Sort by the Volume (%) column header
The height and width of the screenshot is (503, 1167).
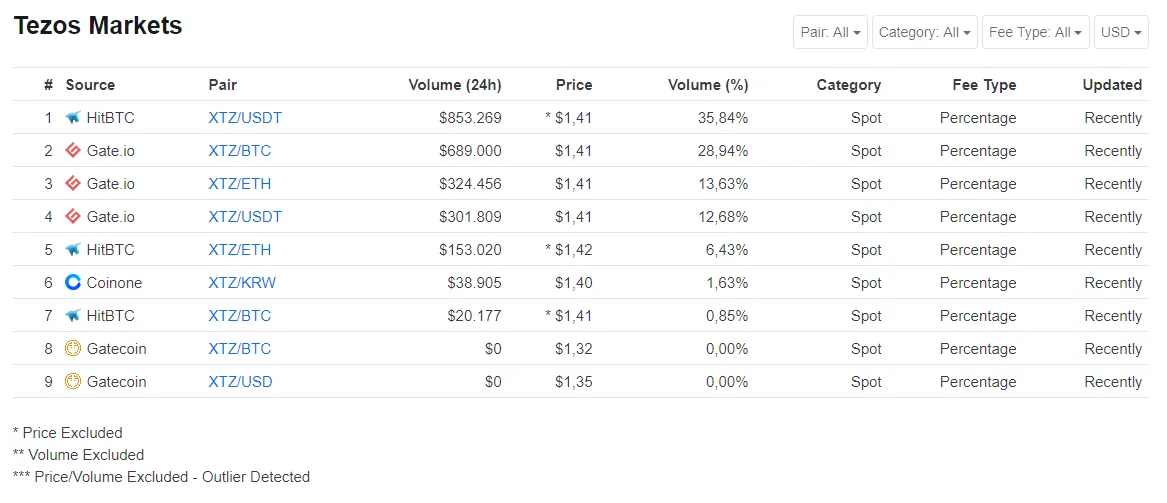(708, 85)
